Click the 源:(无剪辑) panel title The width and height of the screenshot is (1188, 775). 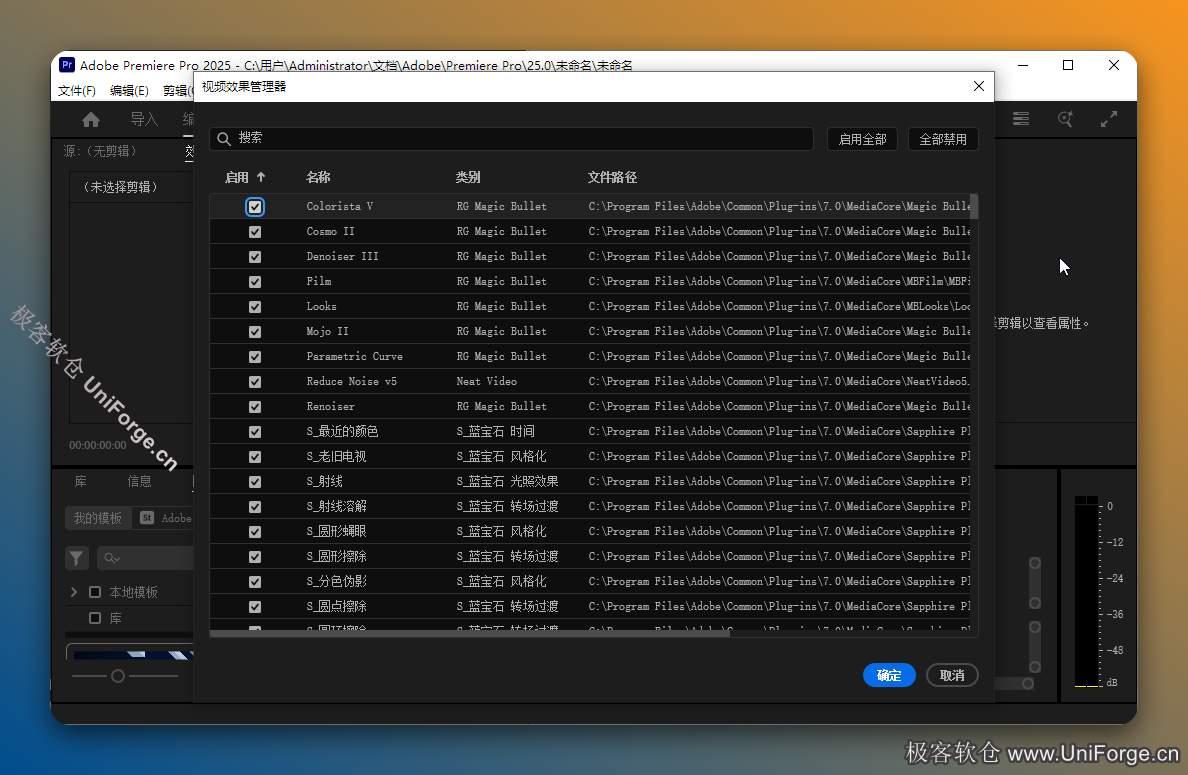point(100,151)
